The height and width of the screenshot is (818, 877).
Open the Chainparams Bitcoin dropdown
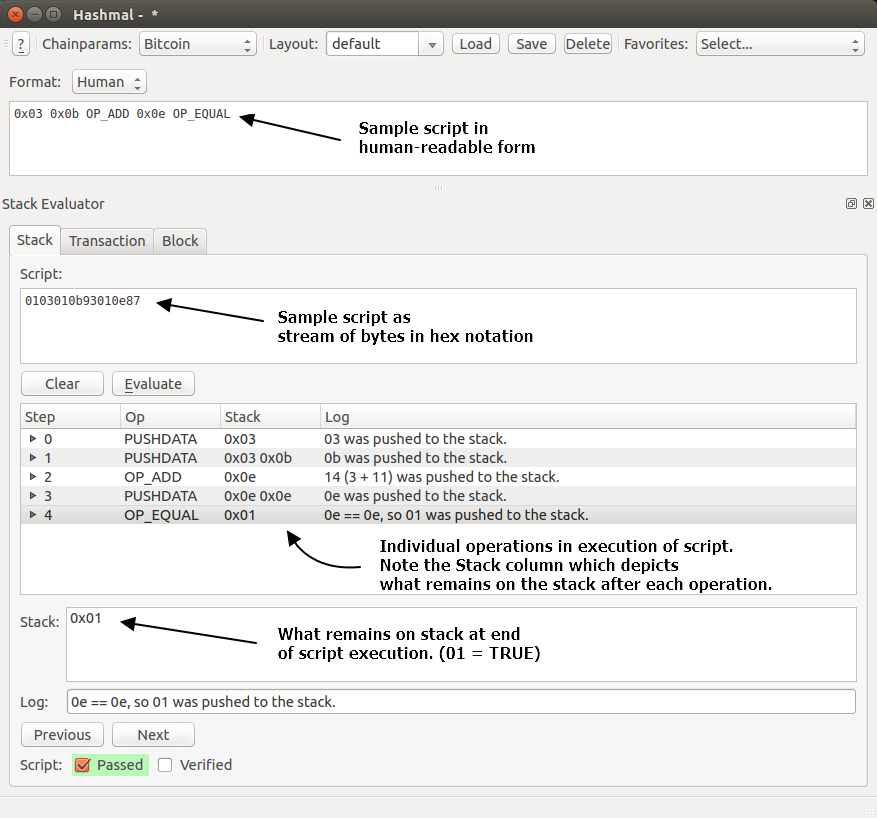[x=197, y=44]
